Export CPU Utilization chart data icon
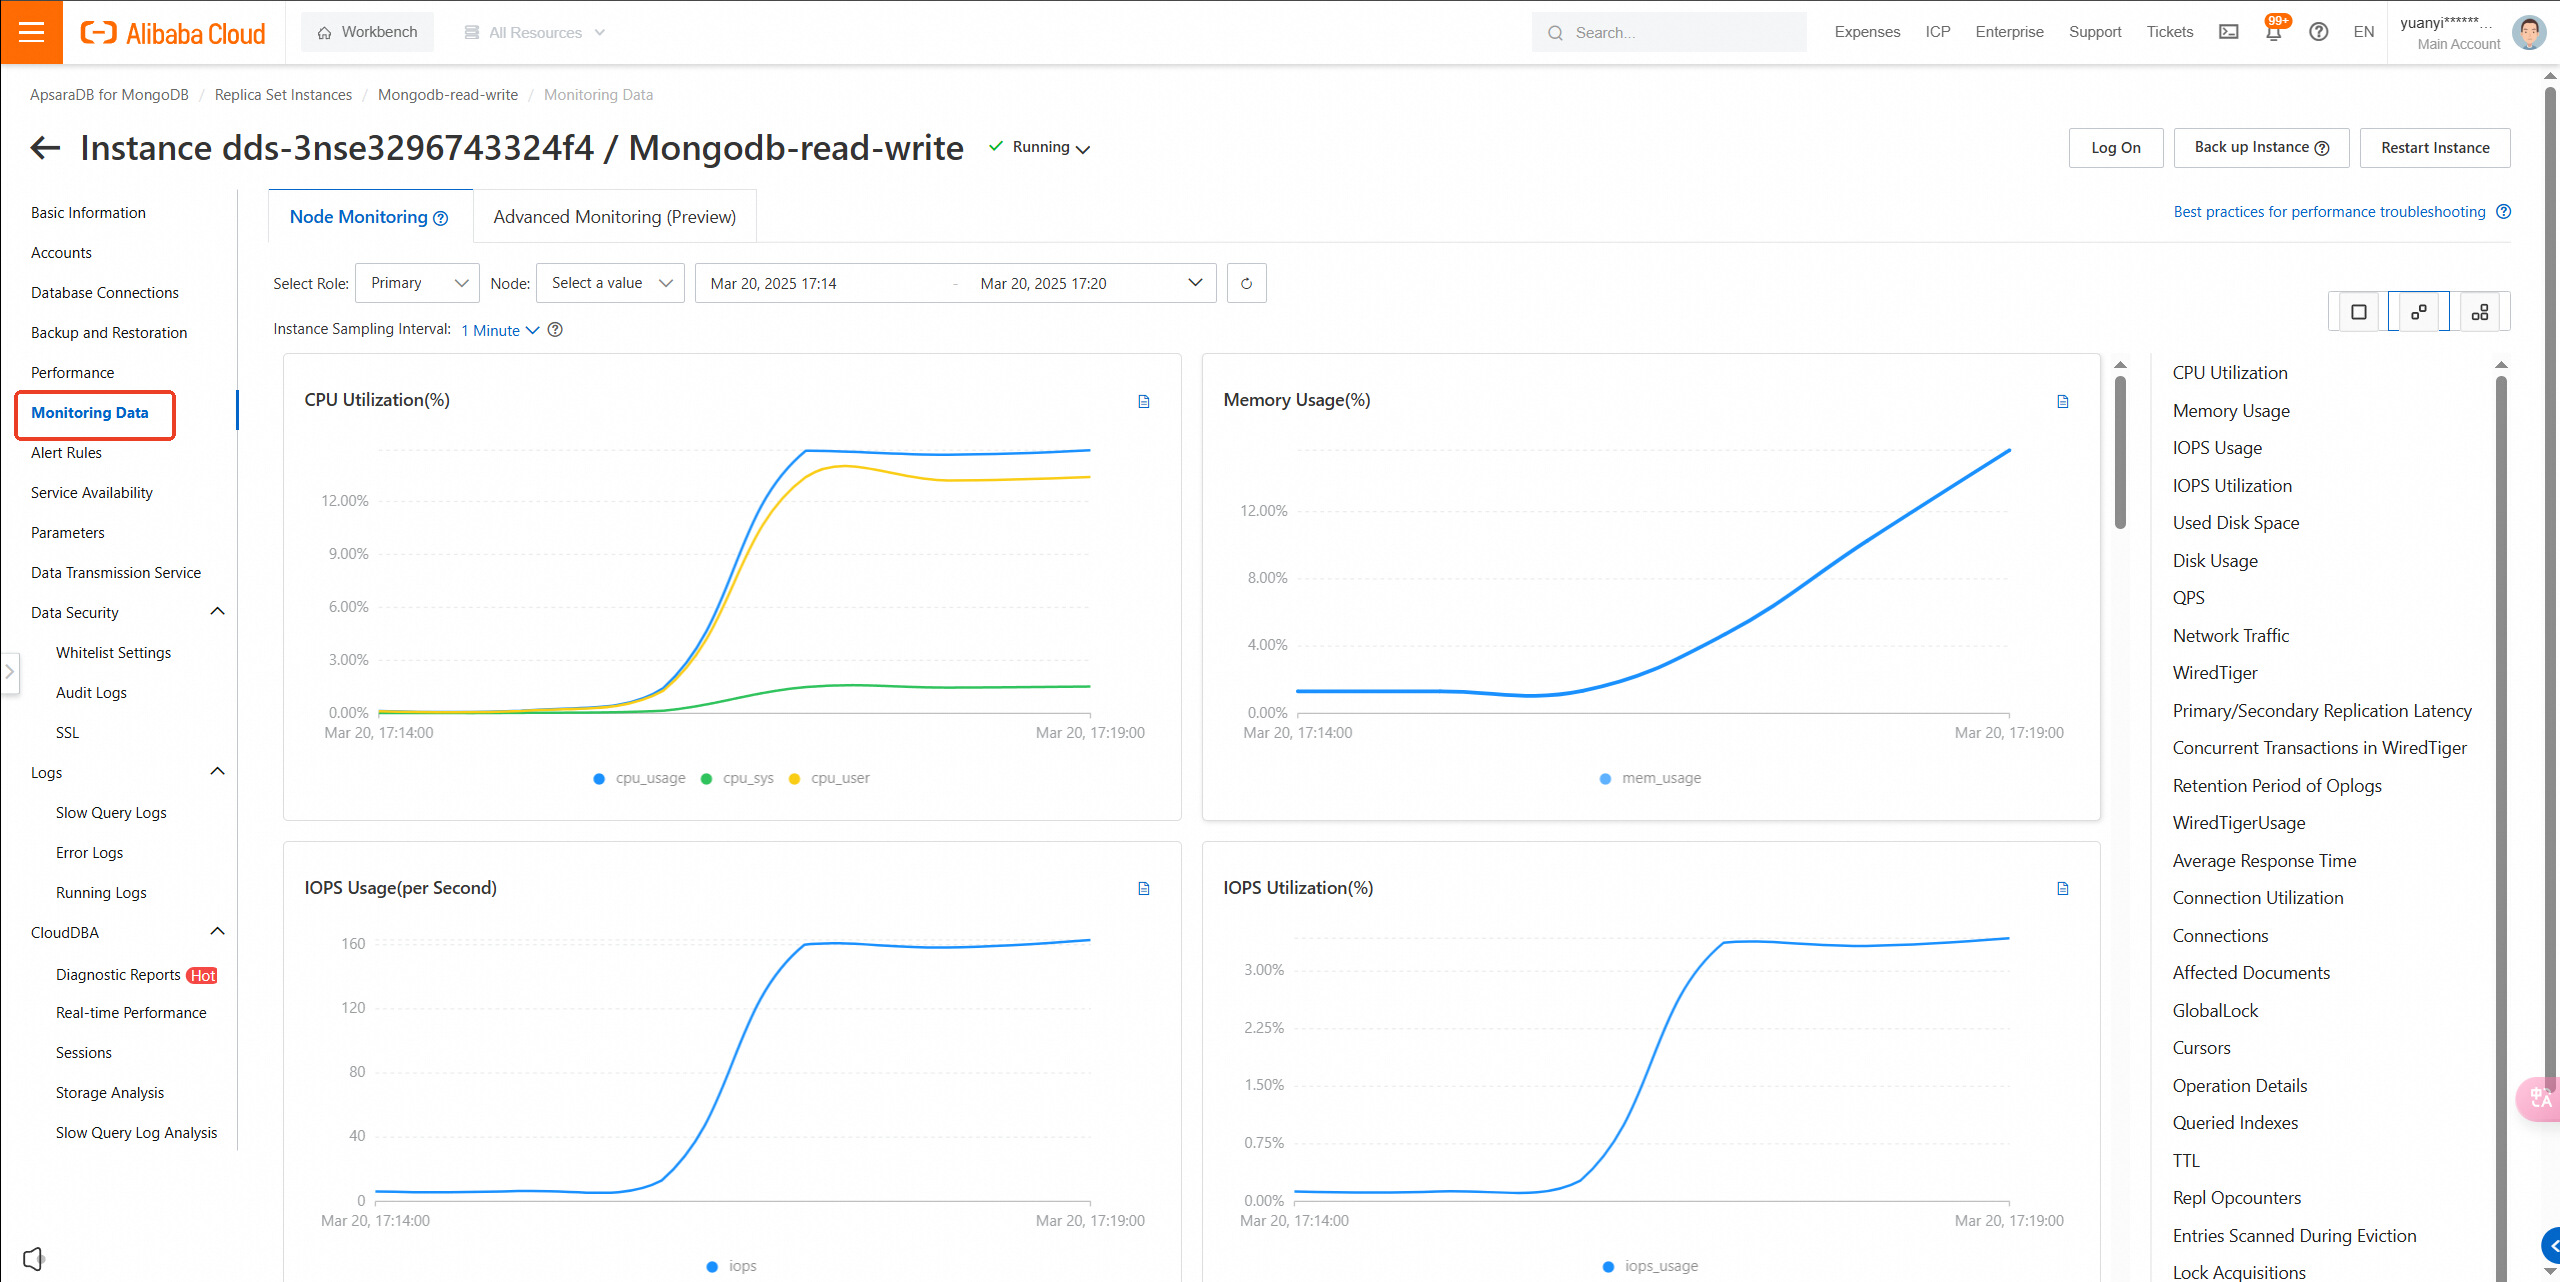 click(x=1144, y=401)
